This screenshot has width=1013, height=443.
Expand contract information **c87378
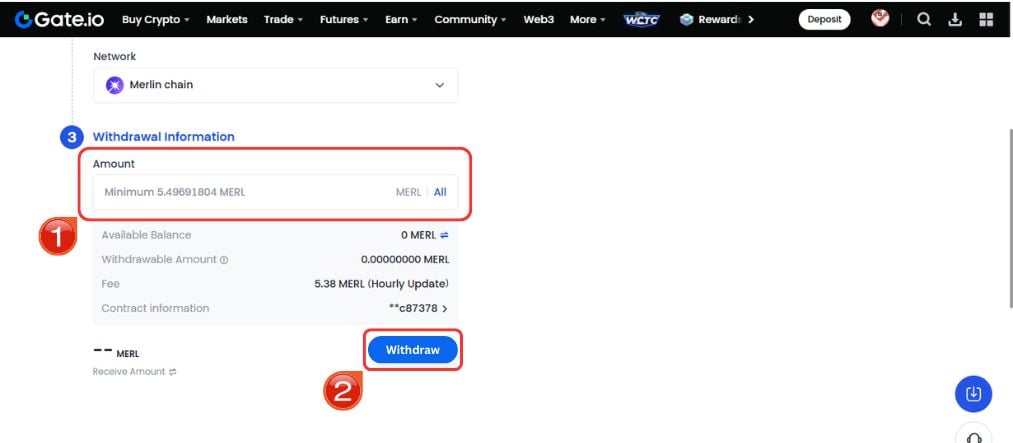click(x=418, y=309)
